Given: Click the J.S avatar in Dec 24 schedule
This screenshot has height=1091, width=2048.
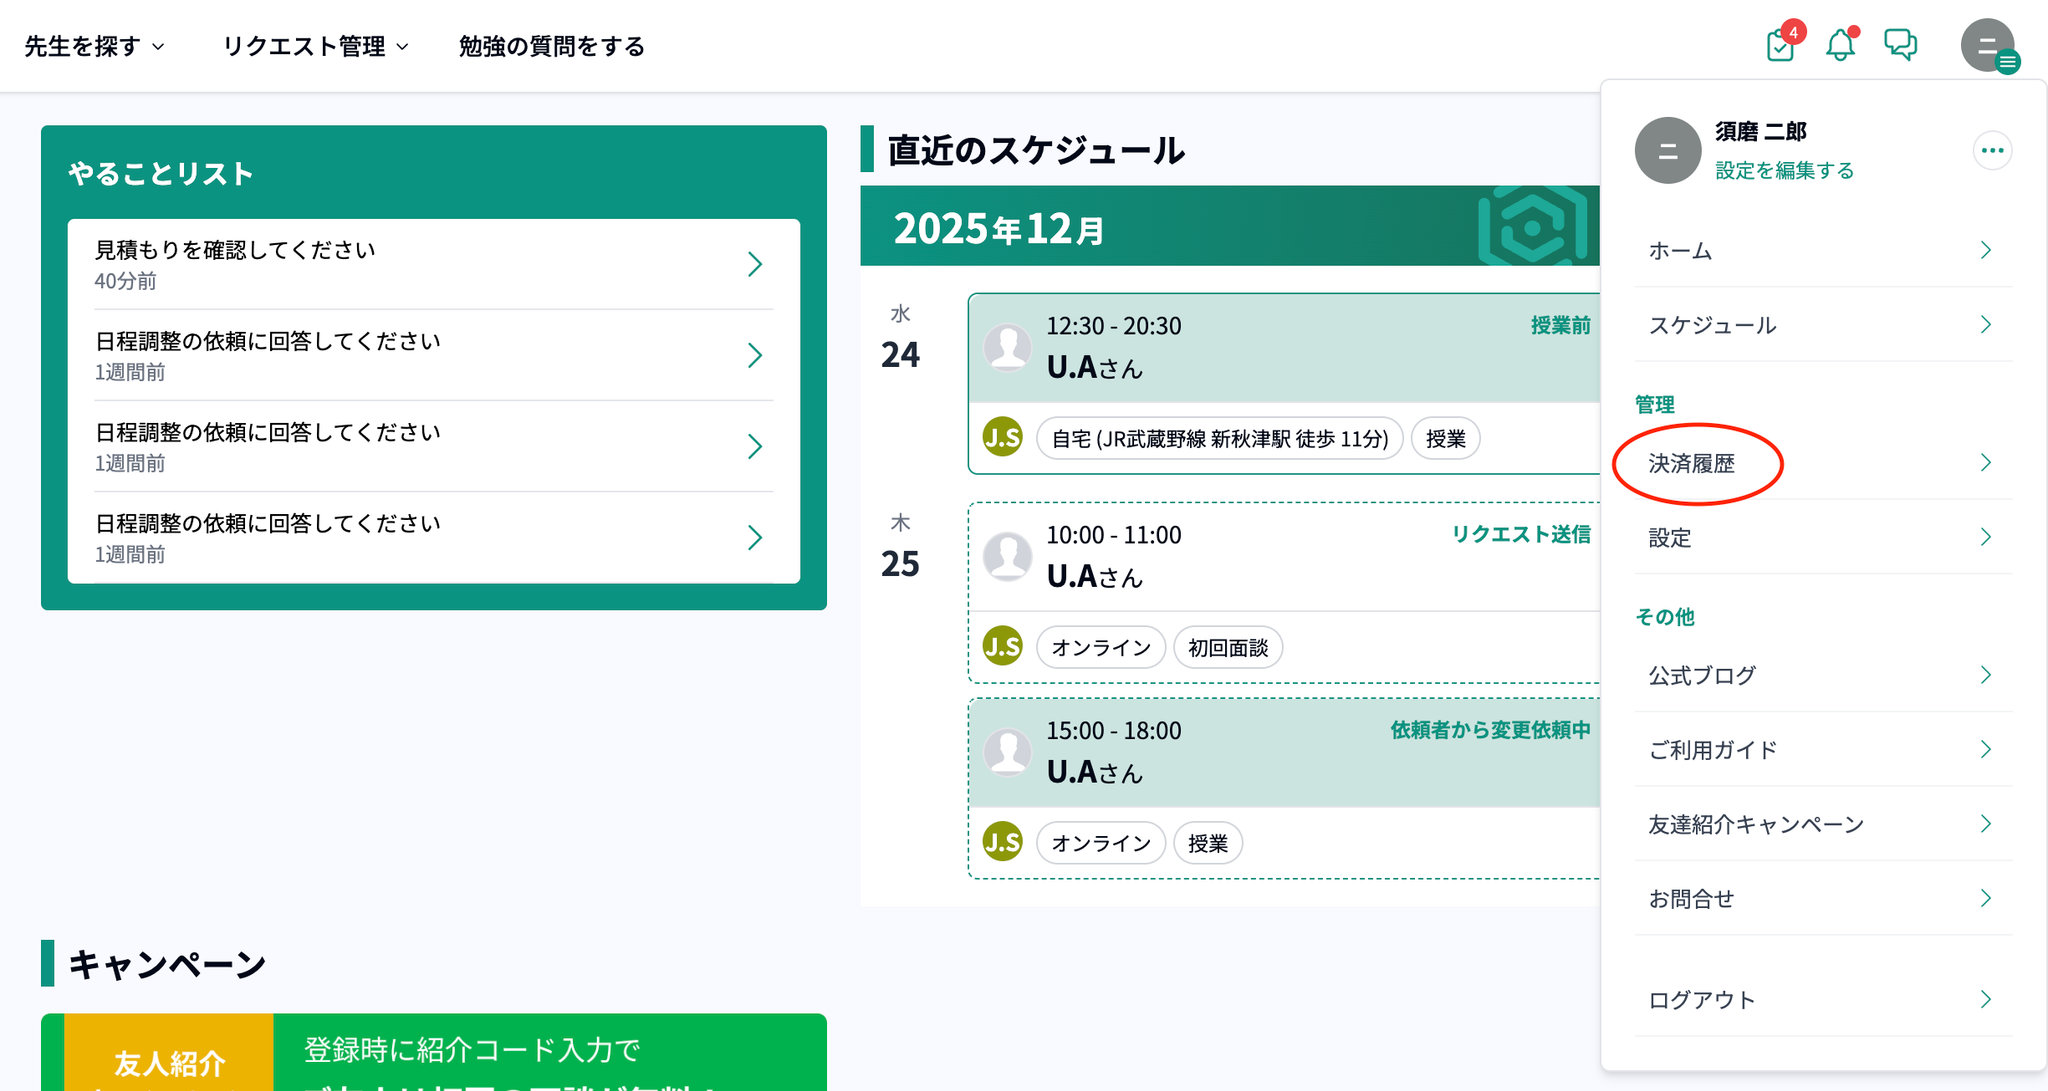Looking at the screenshot, I should coord(1003,438).
